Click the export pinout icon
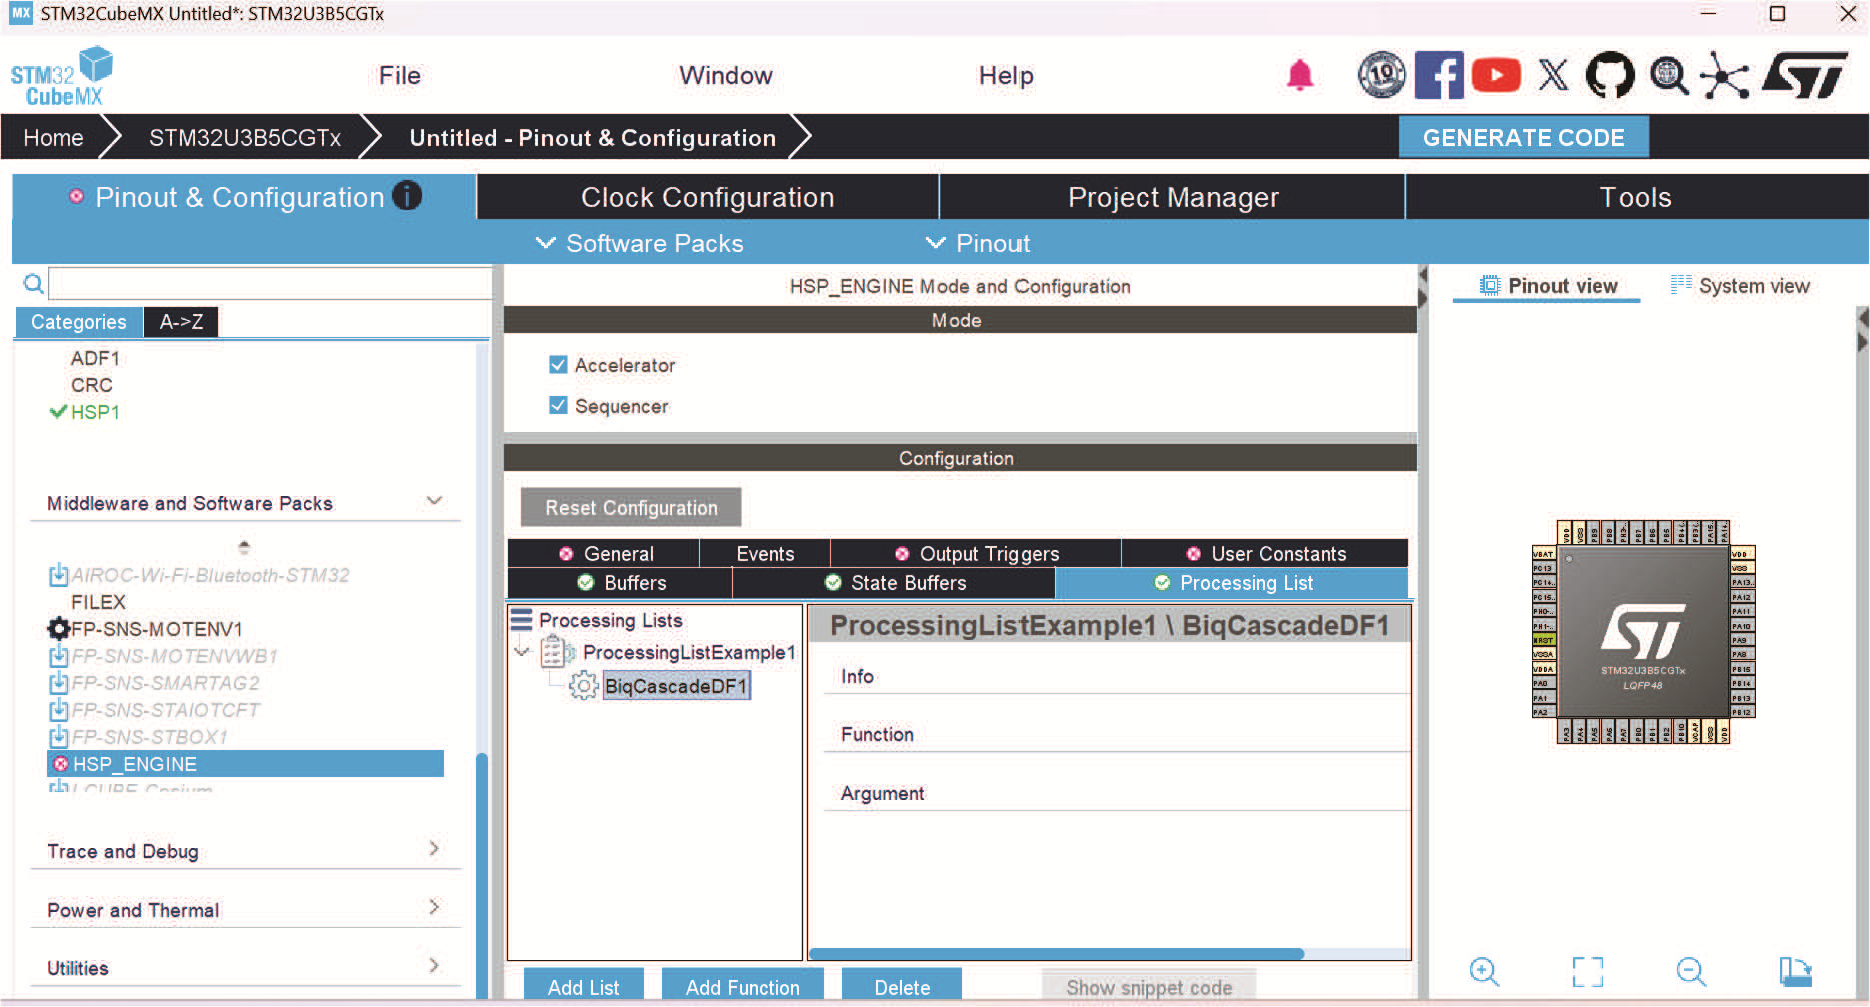Image resolution: width=1870 pixels, height=1007 pixels. pyautogui.click(x=1795, y=971)
